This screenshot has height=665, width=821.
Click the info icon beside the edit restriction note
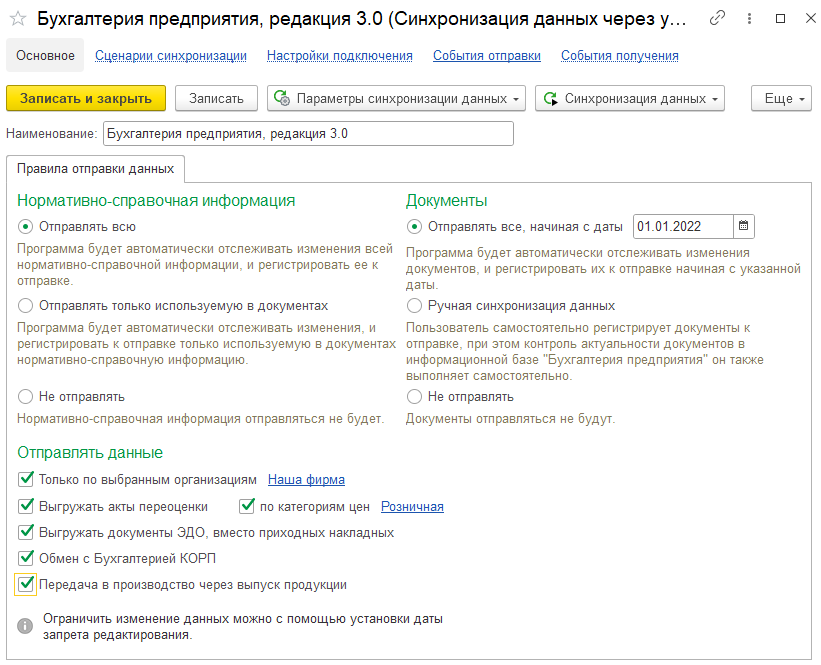25,626
